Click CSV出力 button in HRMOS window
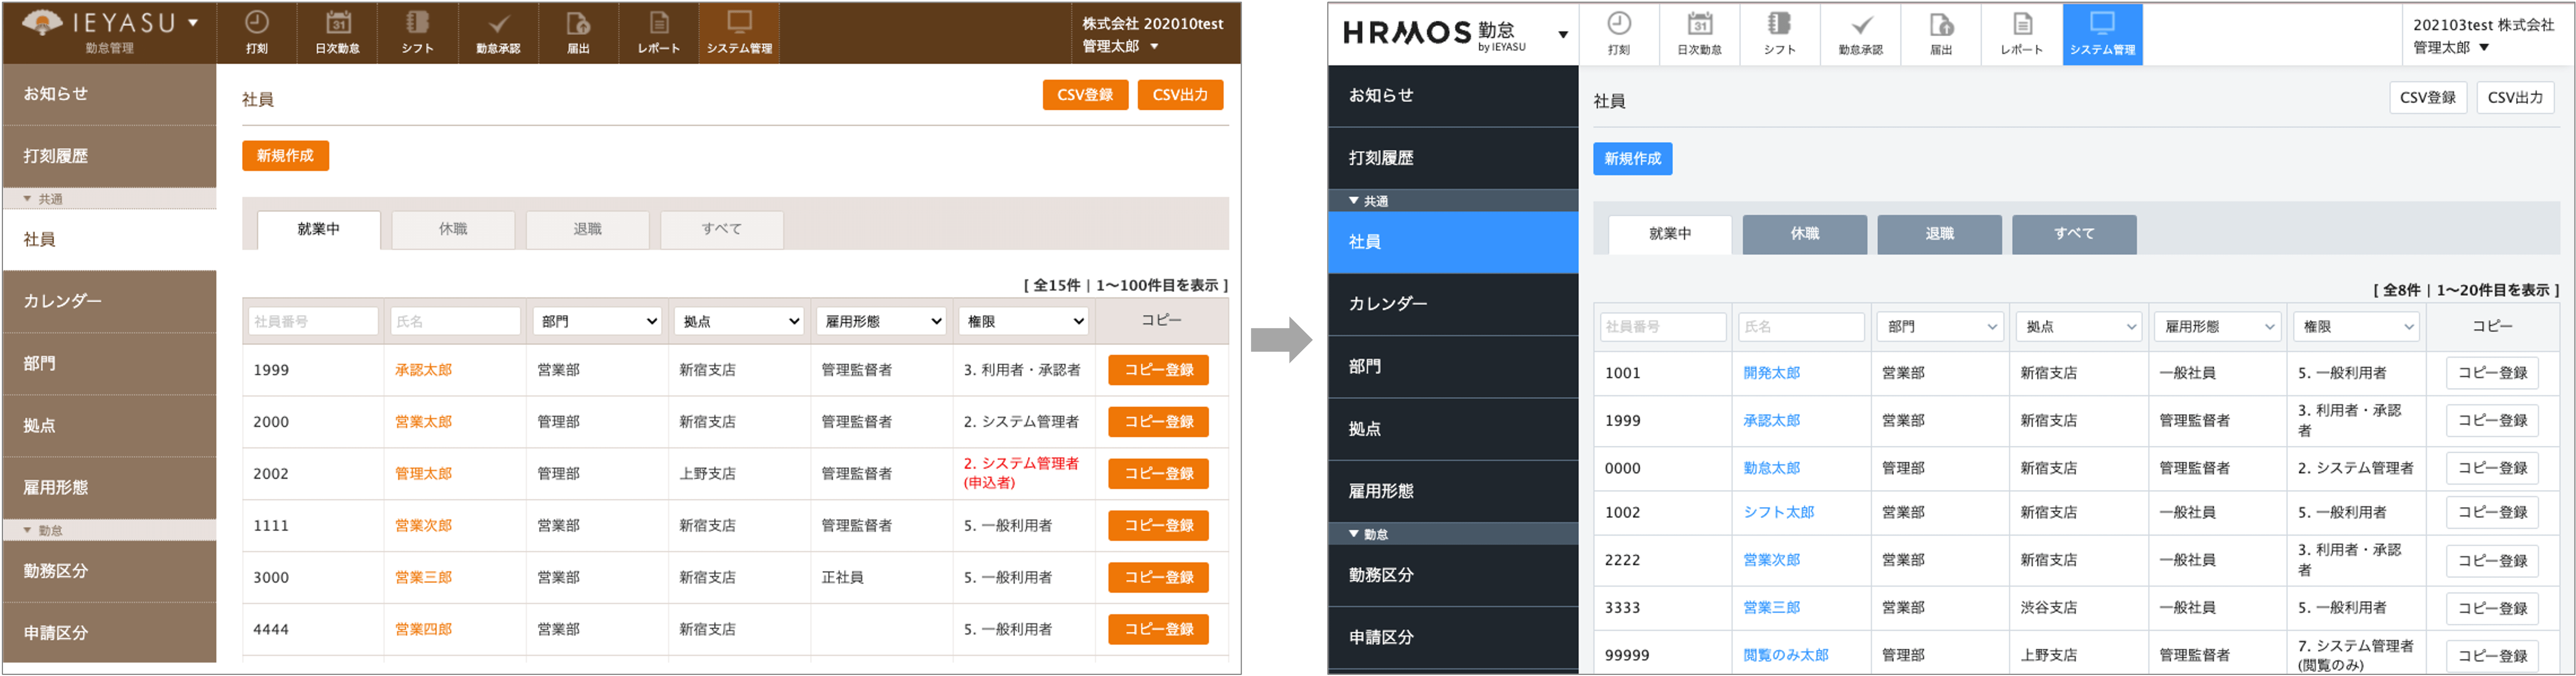This screenshot has width=2576, height=676. click(2515, 98)
